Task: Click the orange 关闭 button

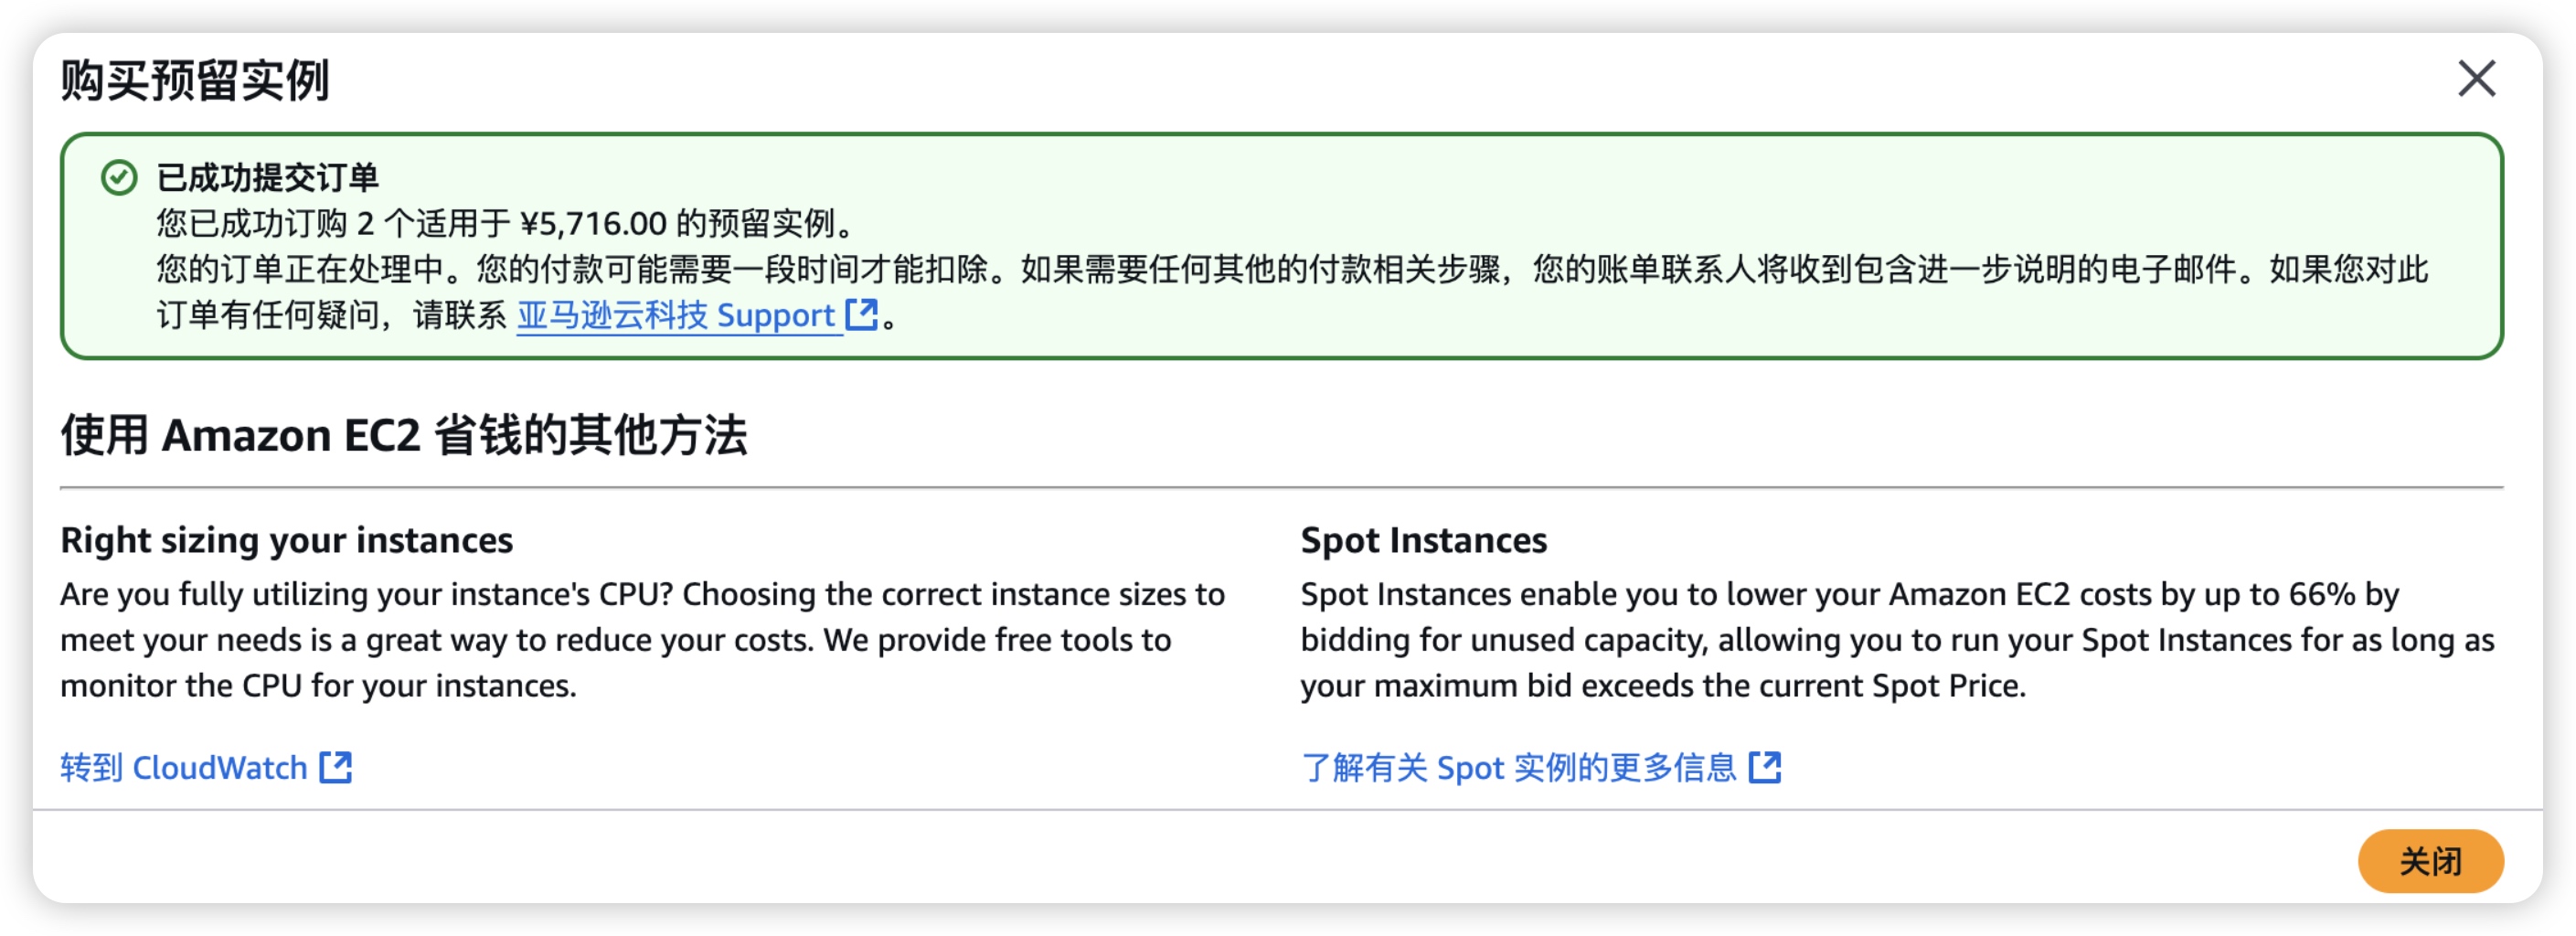Action: 2430,860
